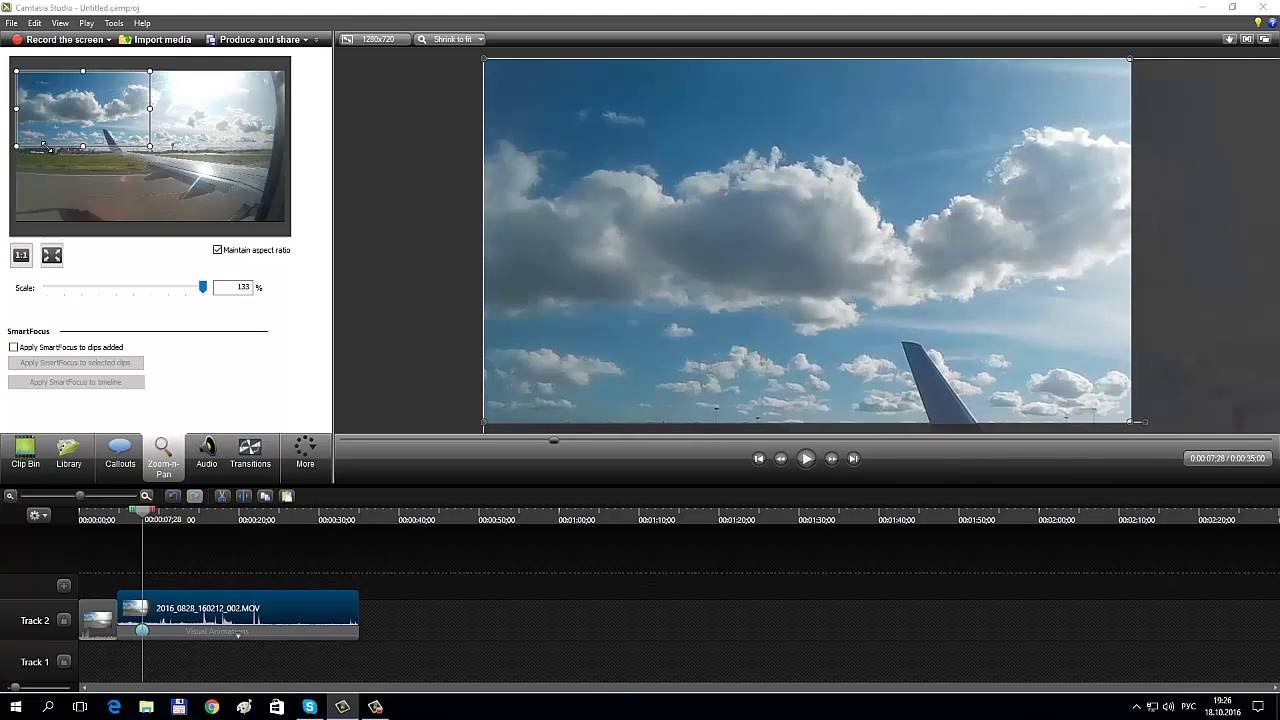Open the Library tab

69,453
